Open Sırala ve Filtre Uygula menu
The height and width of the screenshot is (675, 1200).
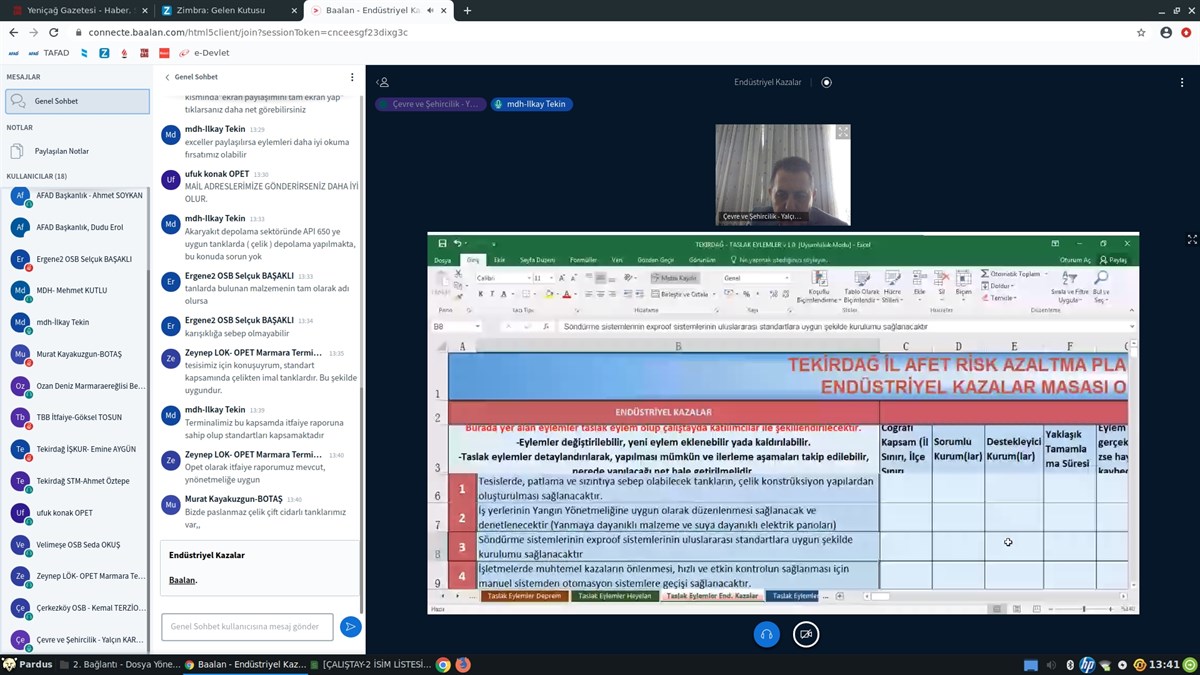click(x=1068, y=287)
